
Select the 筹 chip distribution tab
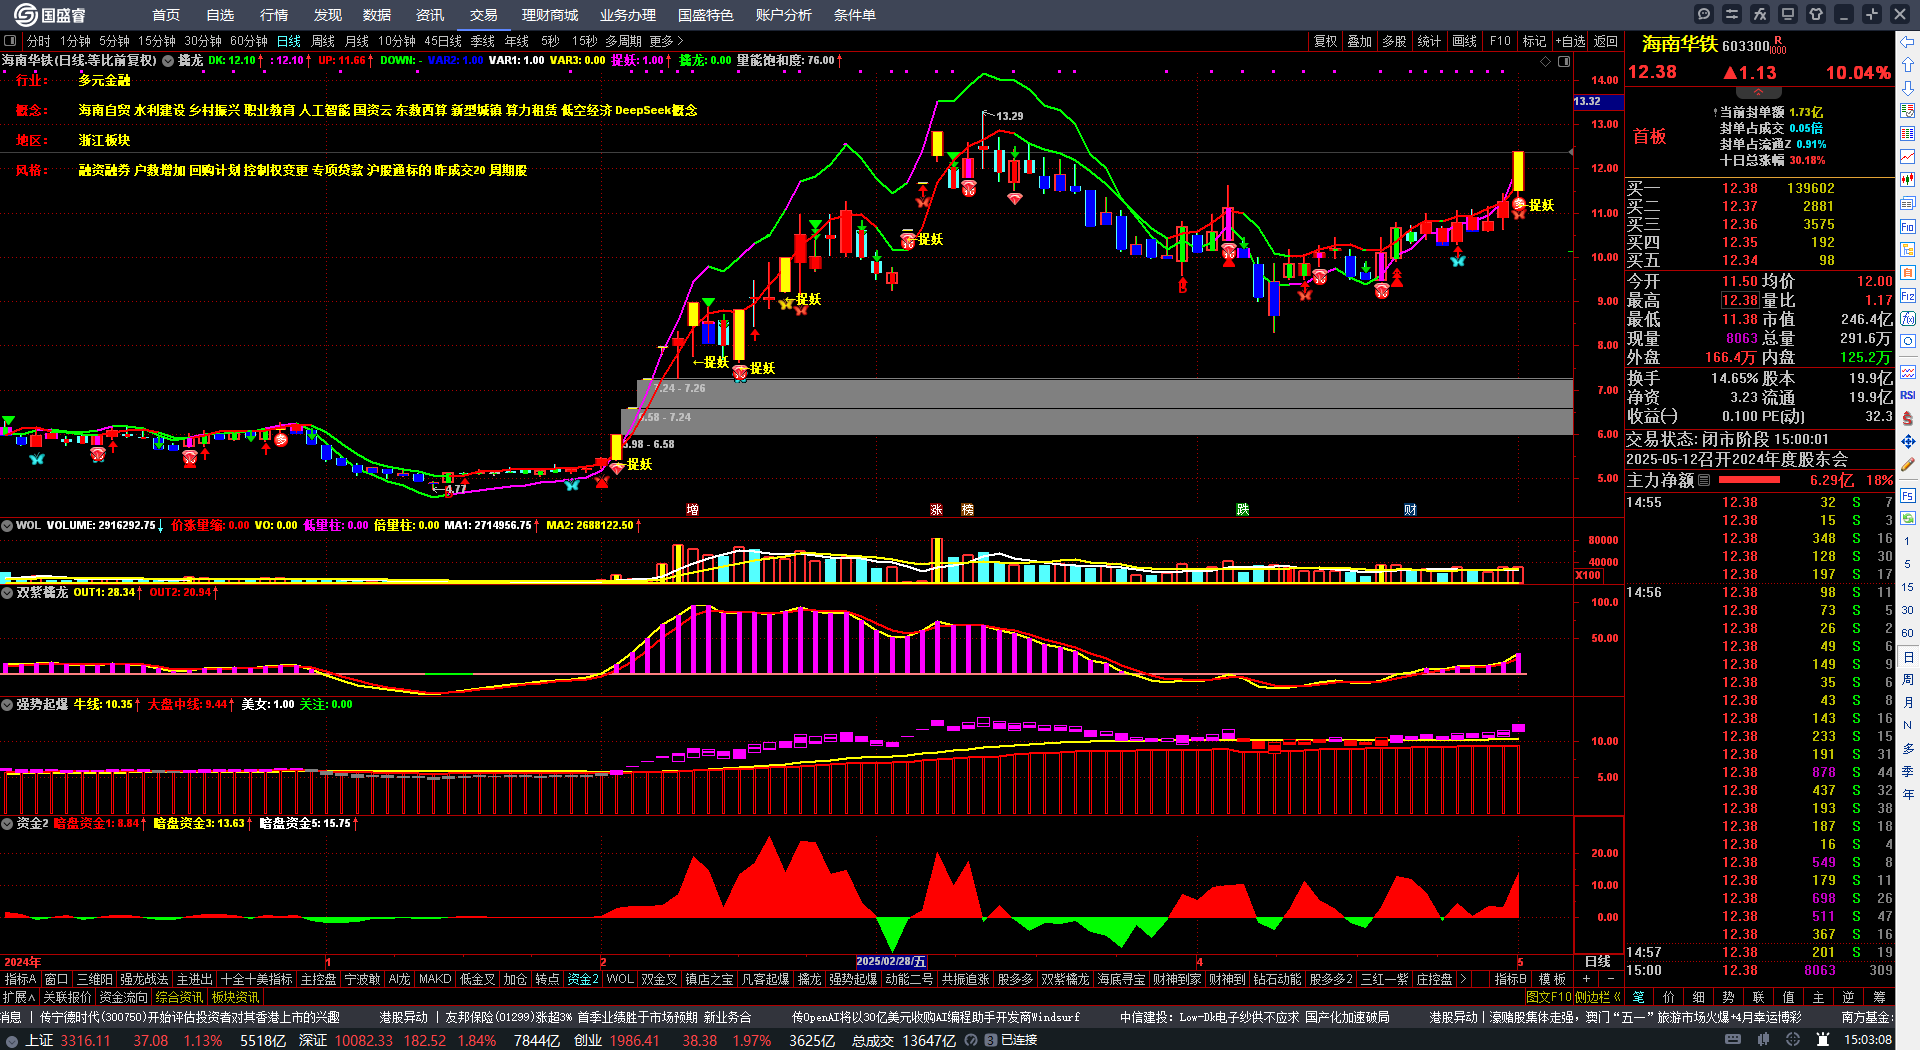pyautogui.click(x=1880, y=997)
